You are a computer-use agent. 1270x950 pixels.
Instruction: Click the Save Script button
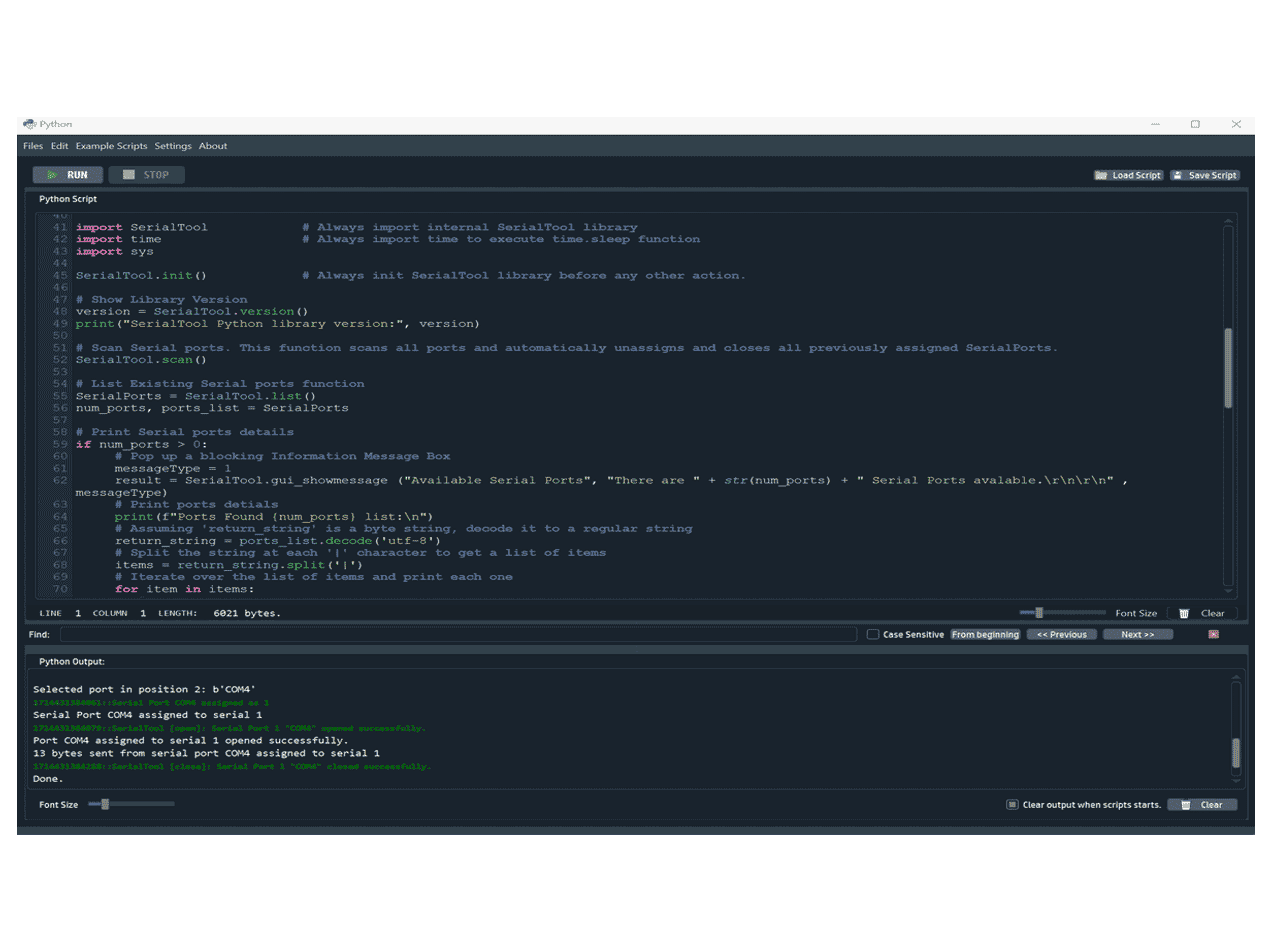tap(1205, 175)
